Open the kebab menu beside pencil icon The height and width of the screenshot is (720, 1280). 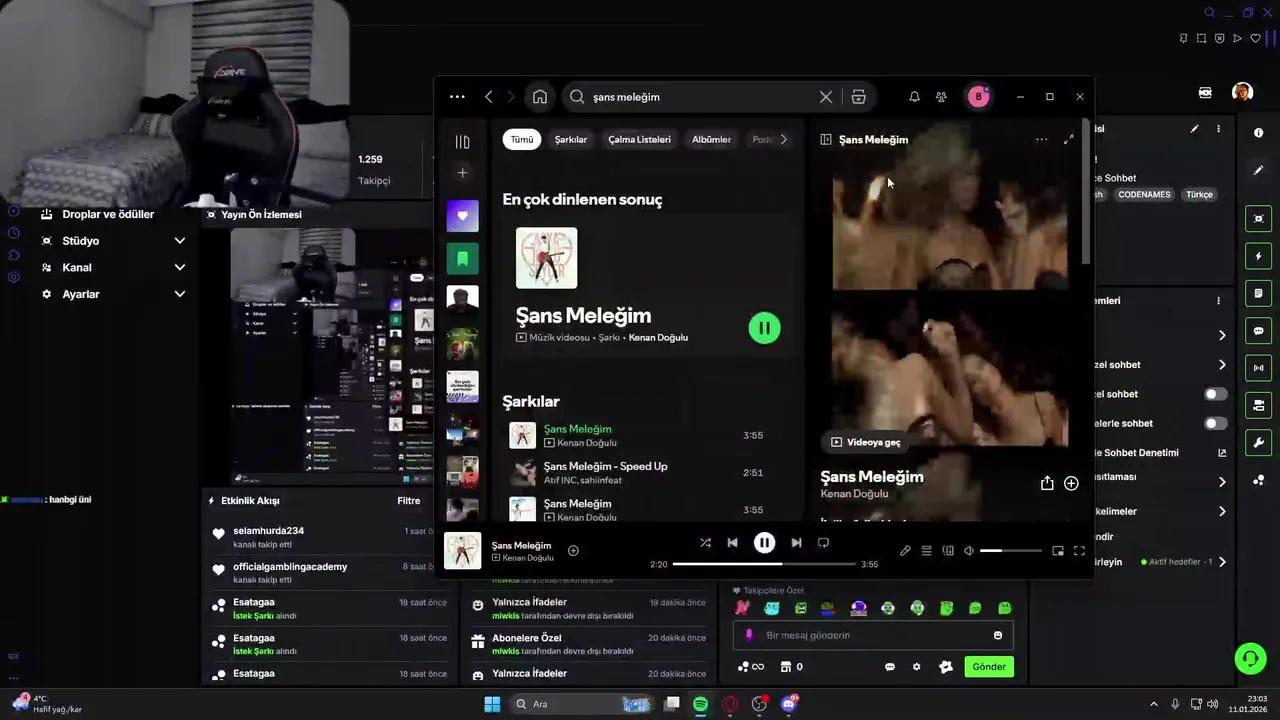tap(1218, 129)
